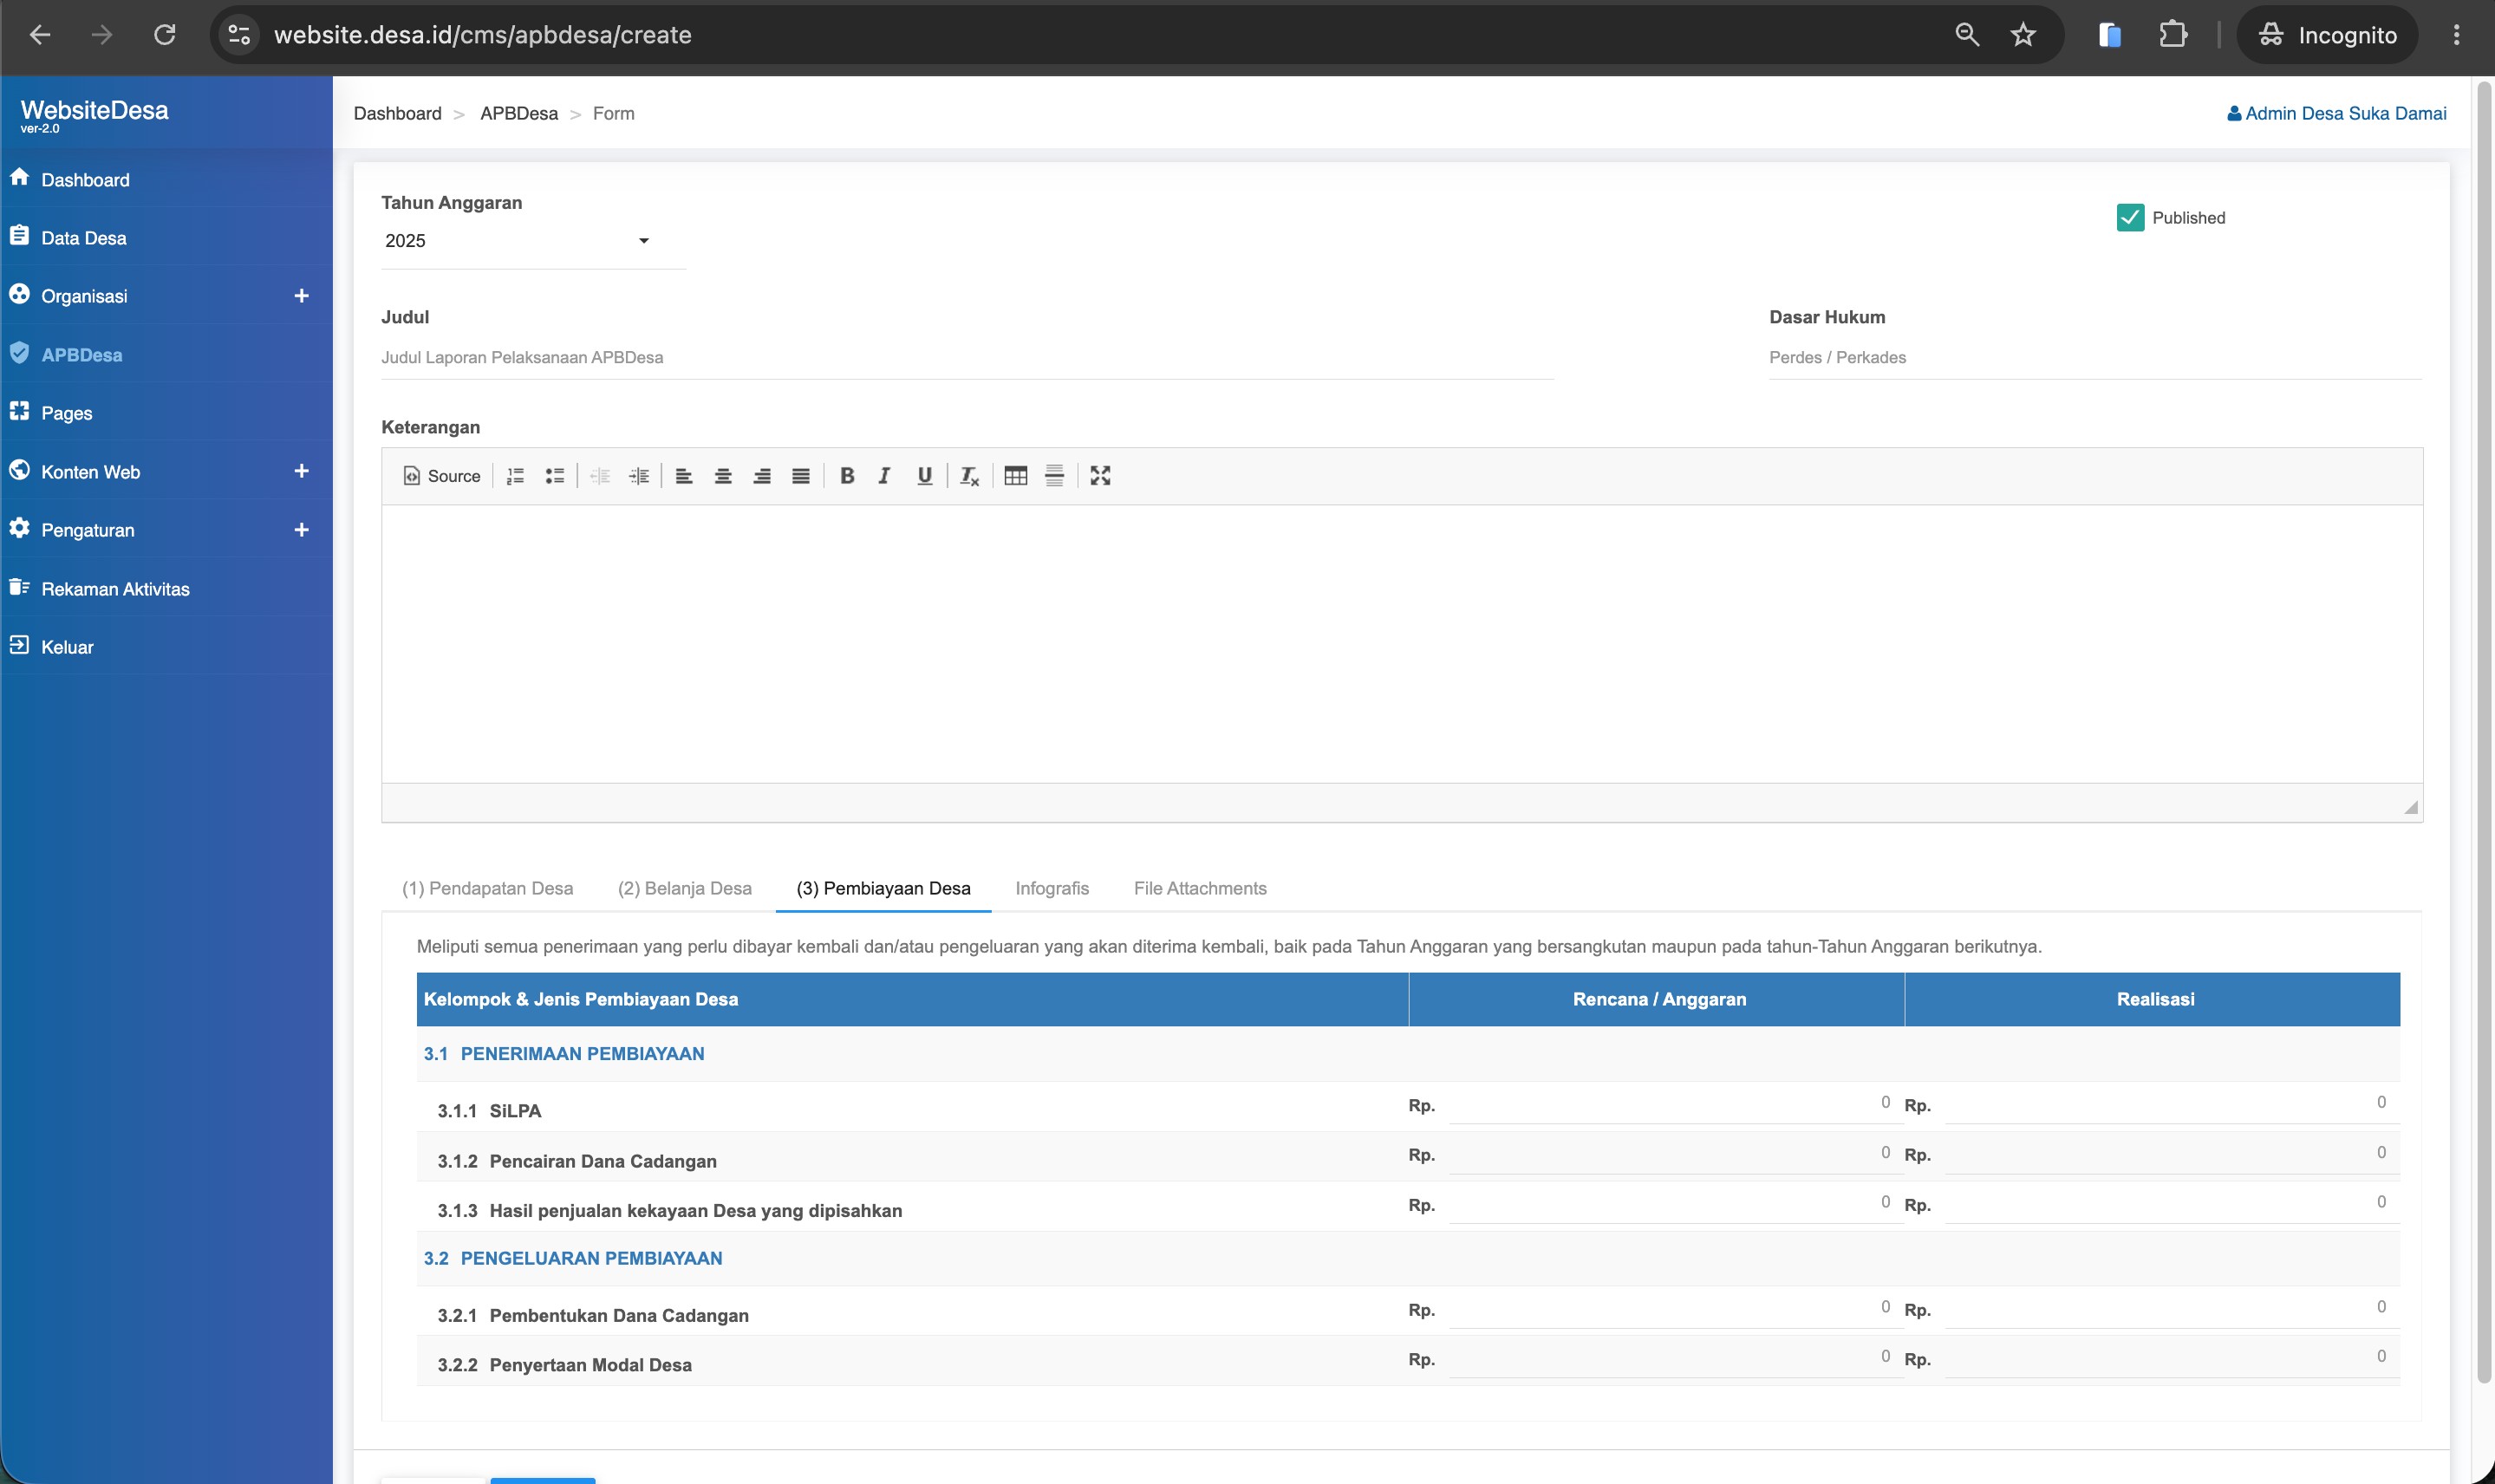The image size is (2495, 1484).
Task: Toggle italic formatting
Action: point(884,476)
